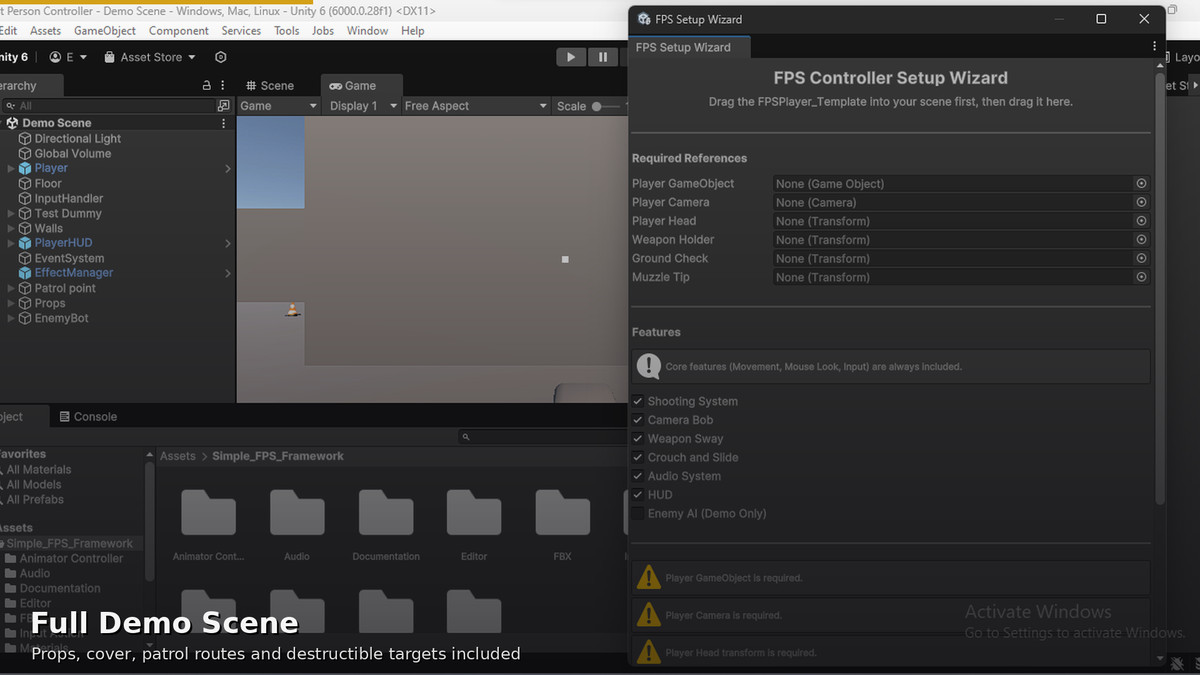Uncheck the HUD feature checkbox
Image resolution: width=1200 pixels, height=675 pixels.
638,495
